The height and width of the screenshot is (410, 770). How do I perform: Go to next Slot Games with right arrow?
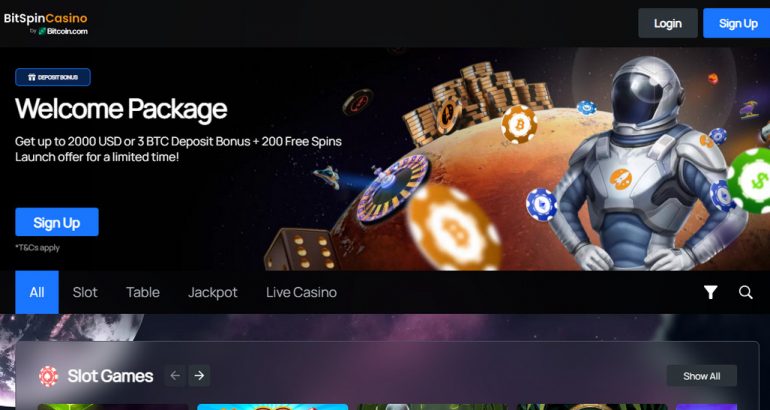[199, 376]
